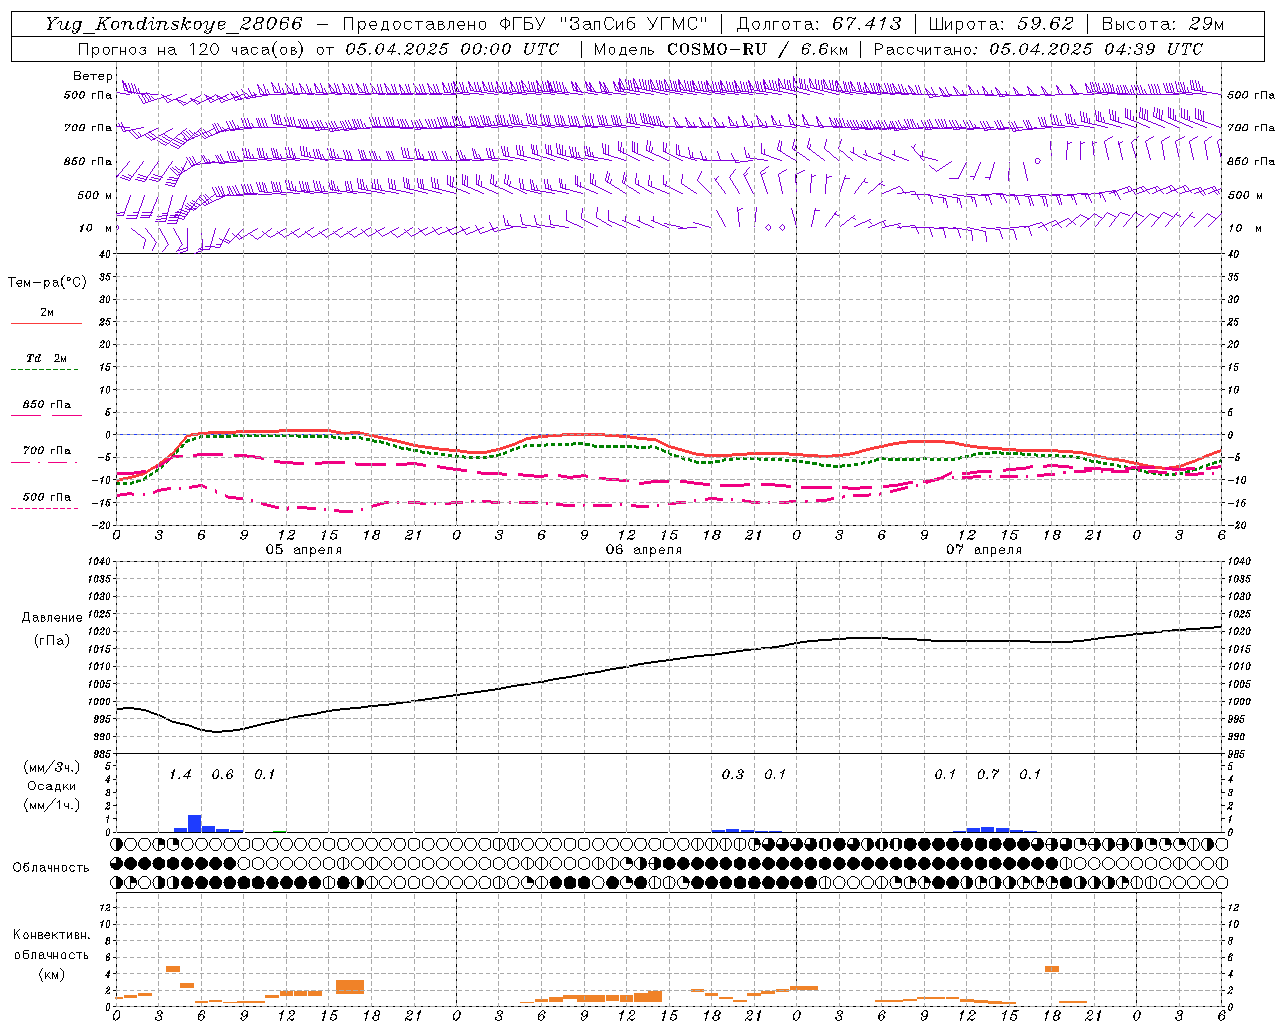Click the Рассчитано: 05.04.2025 04:39 UTC text
The height and width of the screenshot is (1024, 1280).
pos(1038,49)
